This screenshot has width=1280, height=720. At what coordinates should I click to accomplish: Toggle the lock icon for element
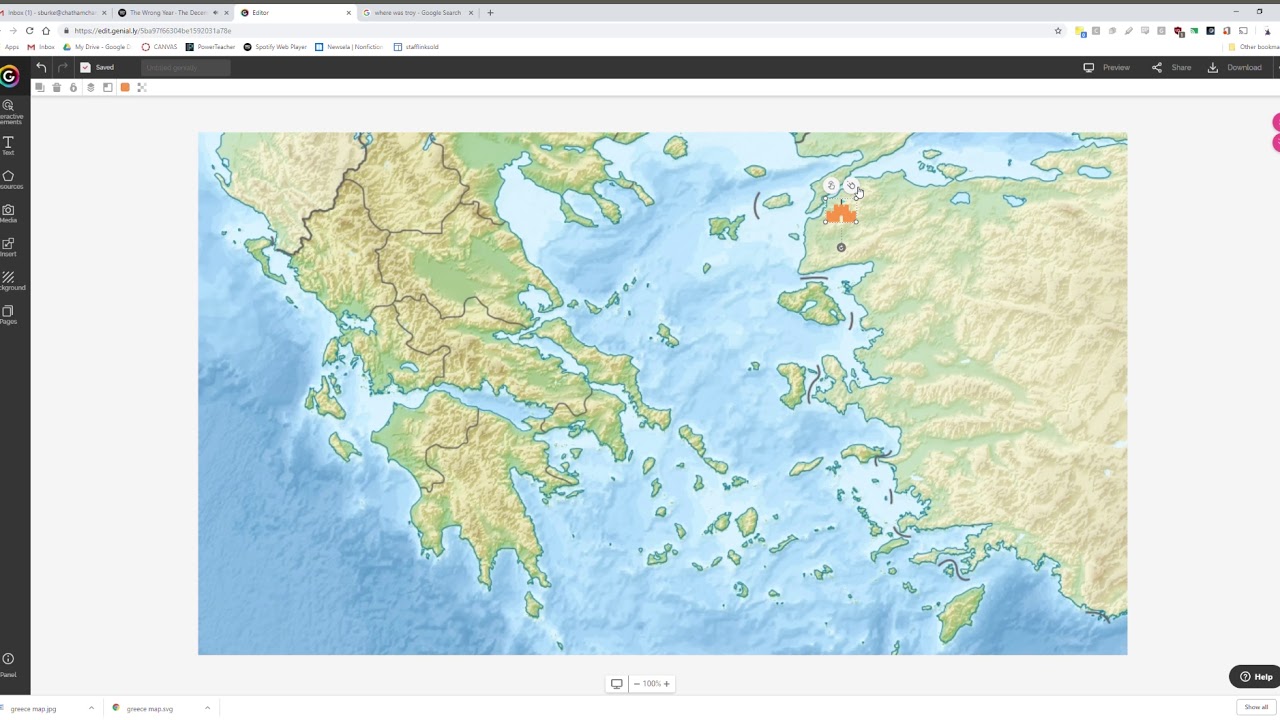(x=73, y=88)
